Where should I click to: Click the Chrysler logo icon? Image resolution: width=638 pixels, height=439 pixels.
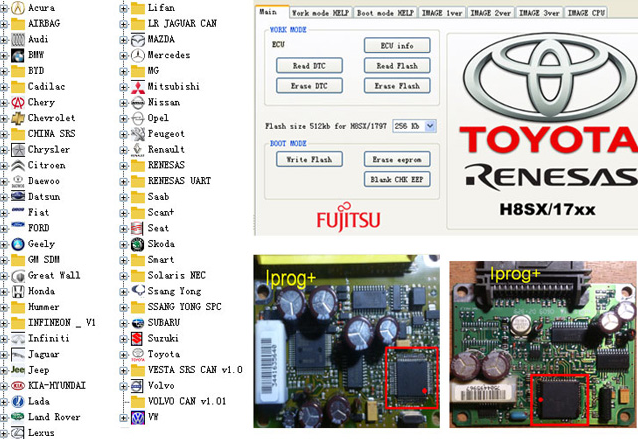[17, 150]
